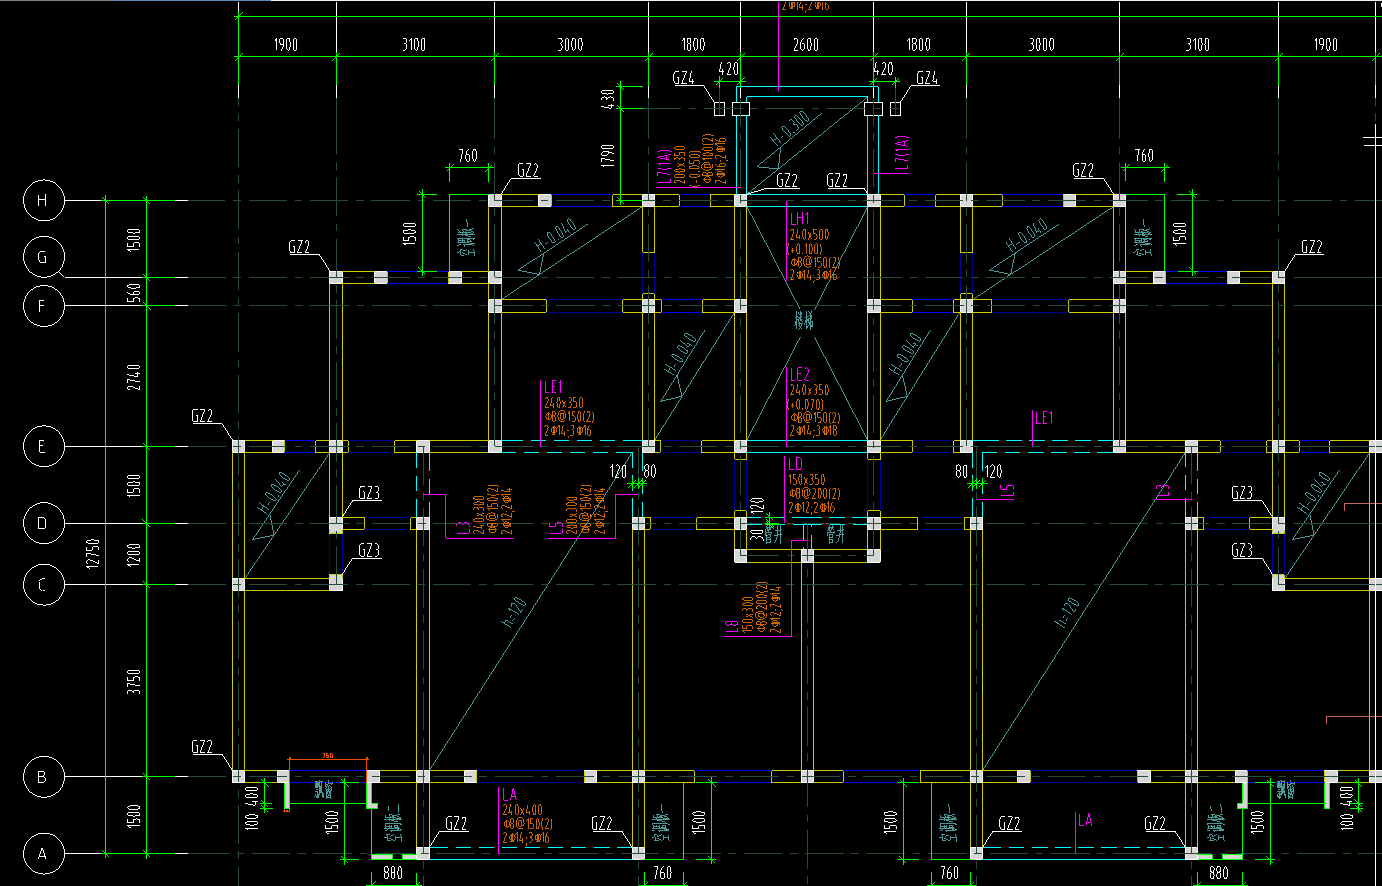This screenshot has width=1382, height=886.
Task: Click the 560 dimension text
Action: [x=134, y=292]
